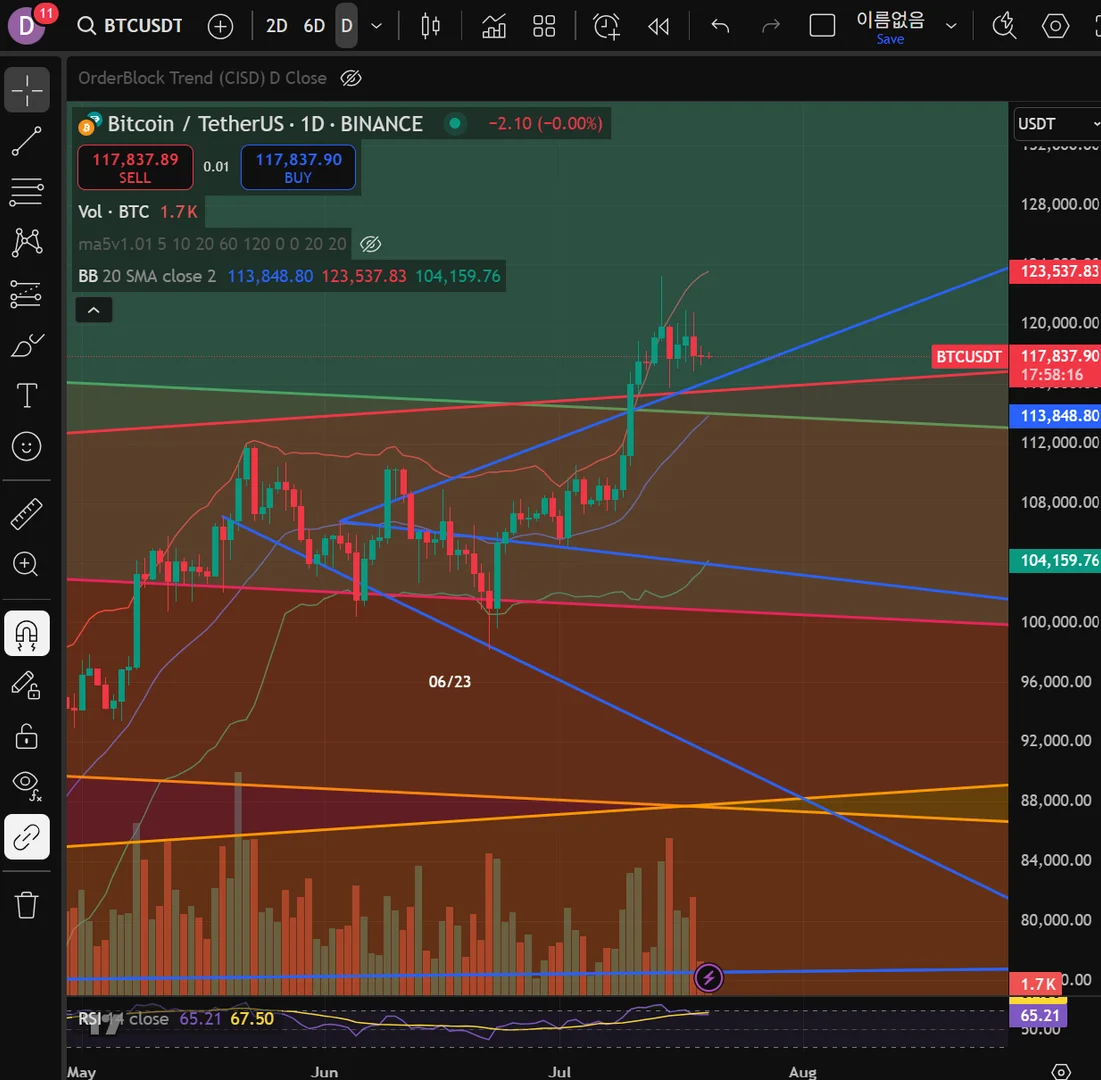Save the layout via the Save link

tap(890, 39)
